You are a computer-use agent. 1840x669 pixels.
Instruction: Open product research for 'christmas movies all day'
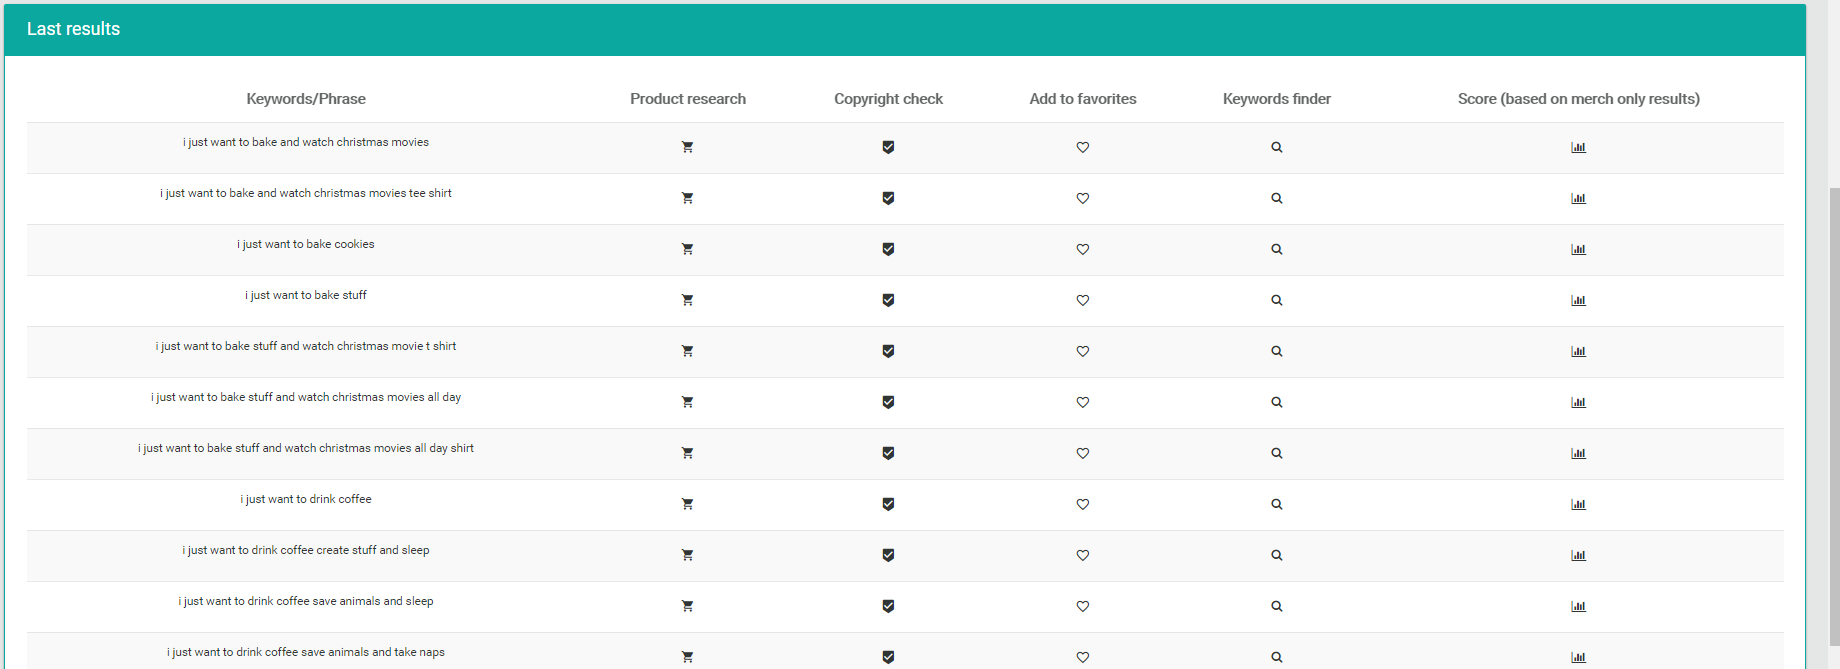[x=687, y=402]
